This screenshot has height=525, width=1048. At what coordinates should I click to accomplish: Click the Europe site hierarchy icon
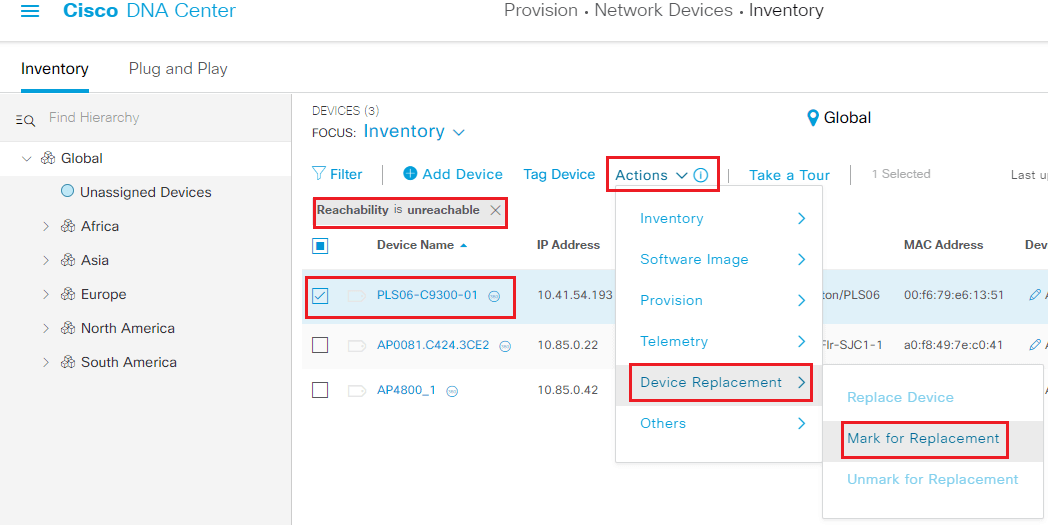tap(68, 294)
